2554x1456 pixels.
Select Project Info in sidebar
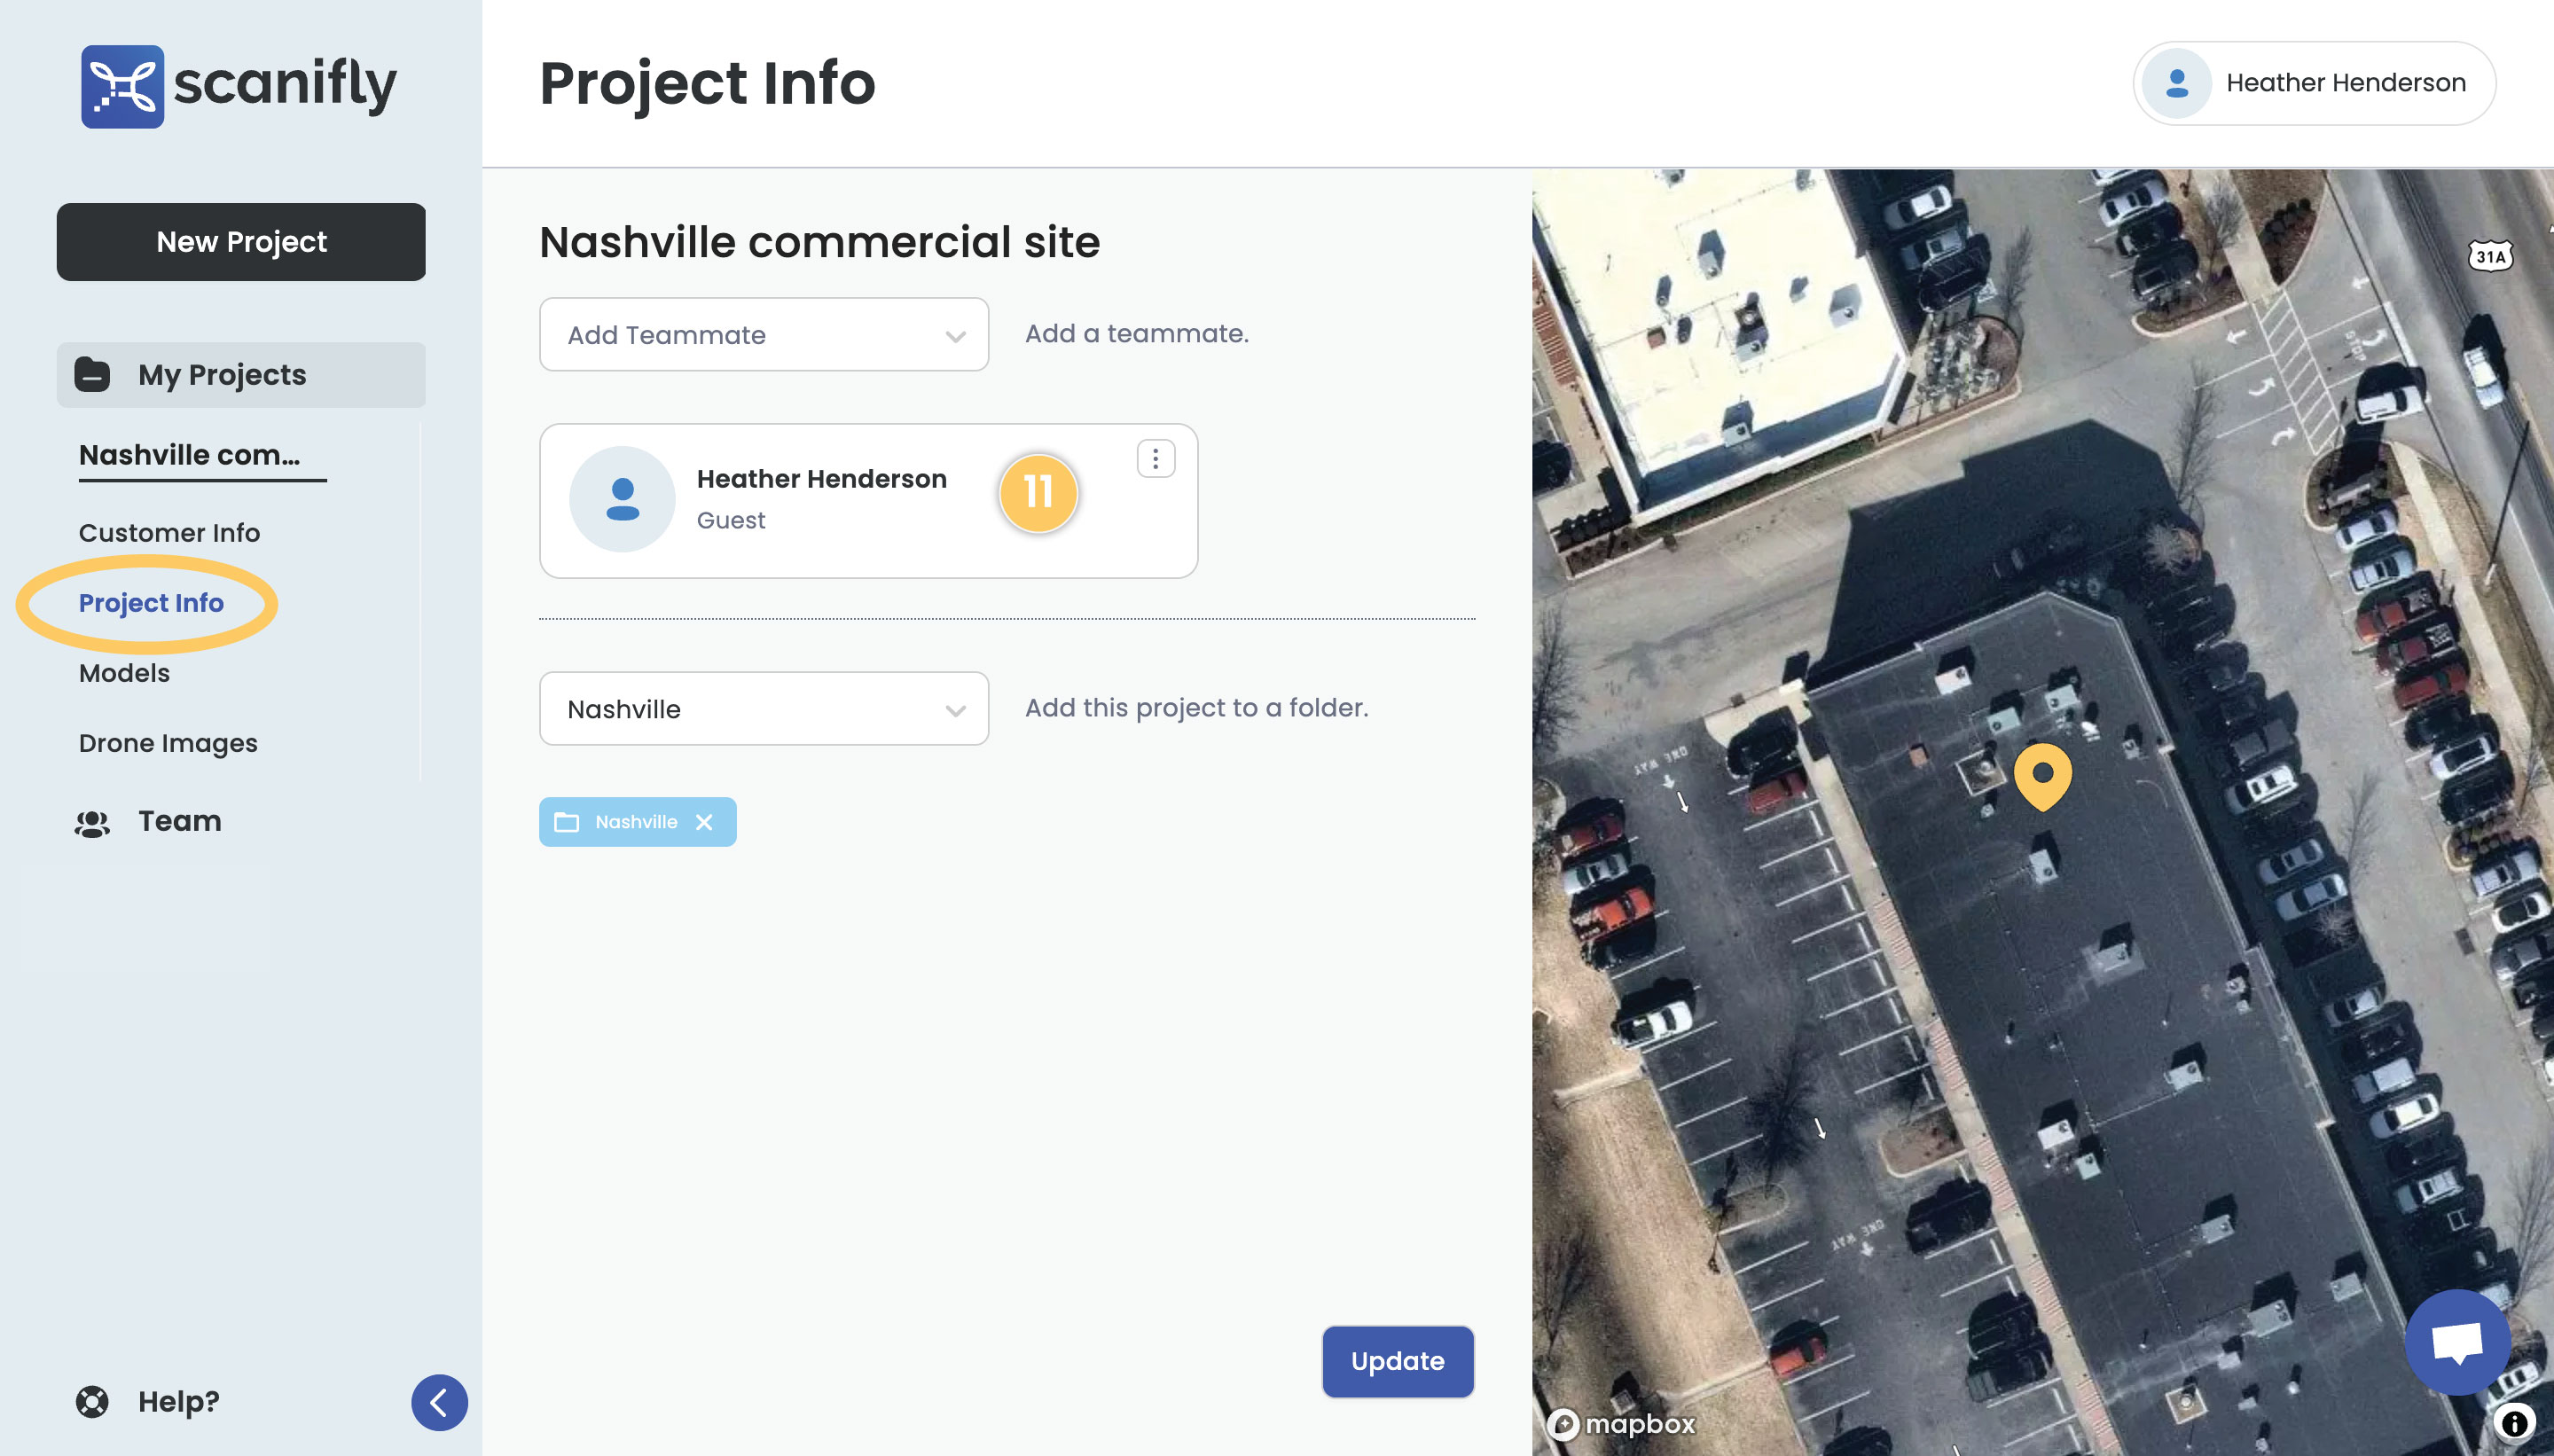(151, 603)
